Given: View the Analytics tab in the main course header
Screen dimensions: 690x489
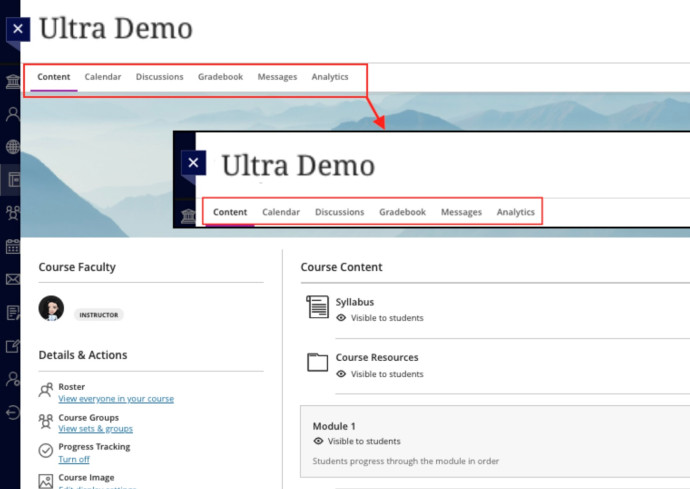Looking at the screenshot, I should pos(330,77).
